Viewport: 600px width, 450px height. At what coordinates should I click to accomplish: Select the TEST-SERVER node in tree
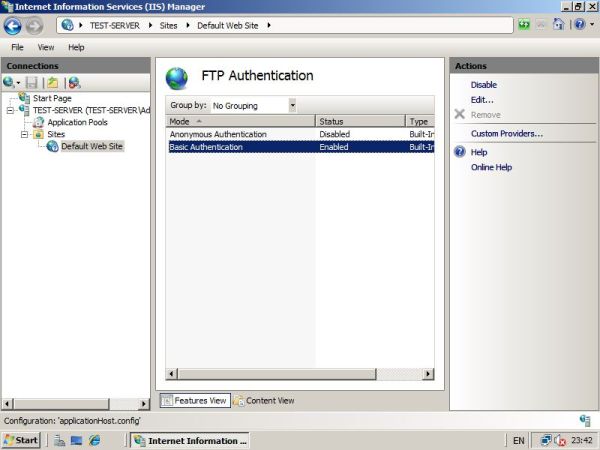pyautogui.click(x=91, y=110)
